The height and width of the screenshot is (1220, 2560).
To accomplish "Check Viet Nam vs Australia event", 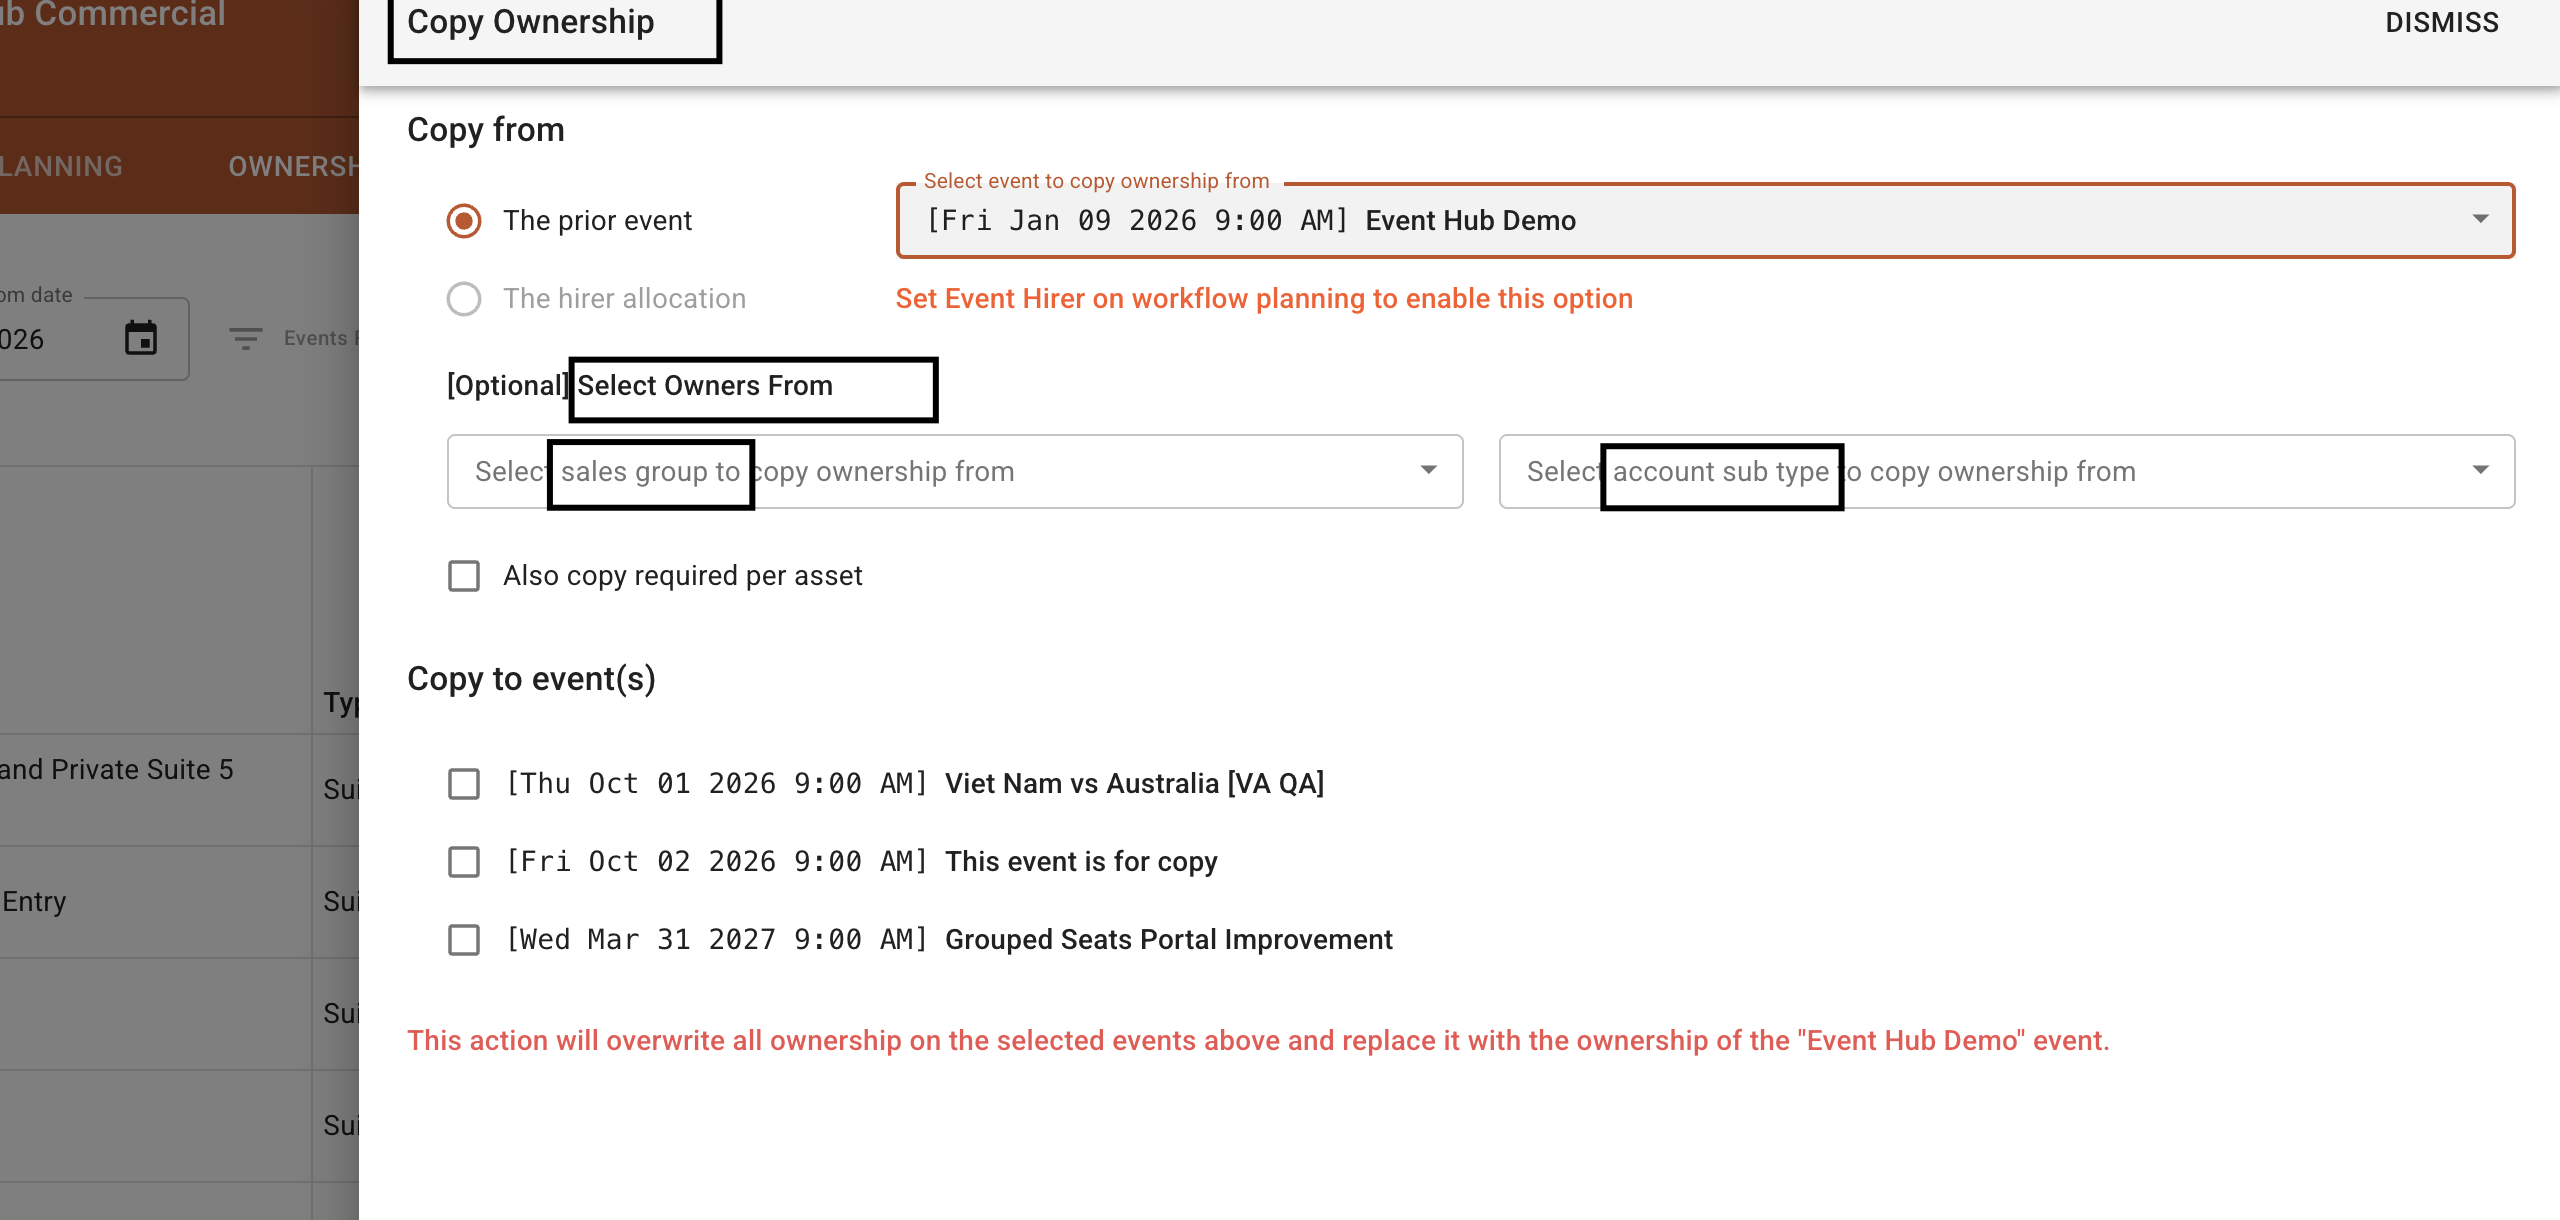I will coord(464,784).
